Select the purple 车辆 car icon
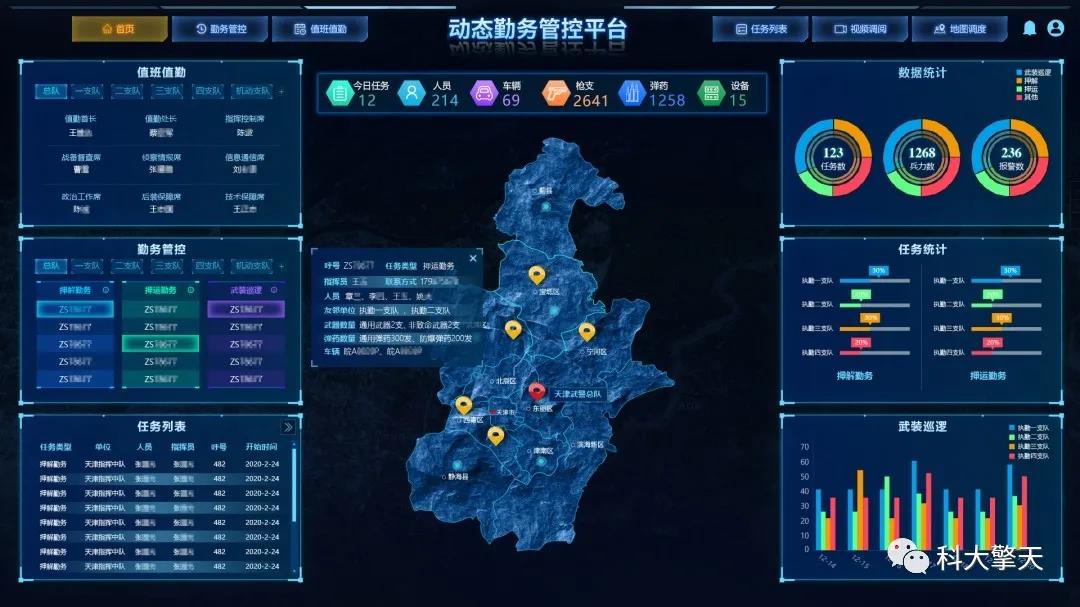This screenshot has width=1080, height=607. coord(484,92)
